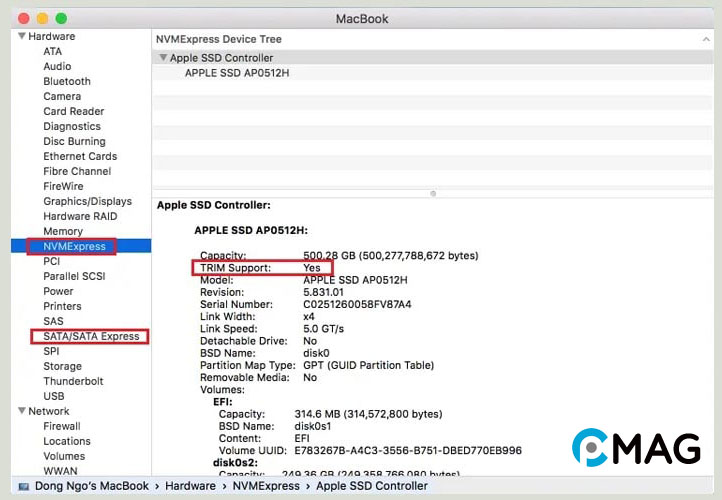Select WWAN under Network
The height and width of the screenshot is (500, 722).
point(60,471)
